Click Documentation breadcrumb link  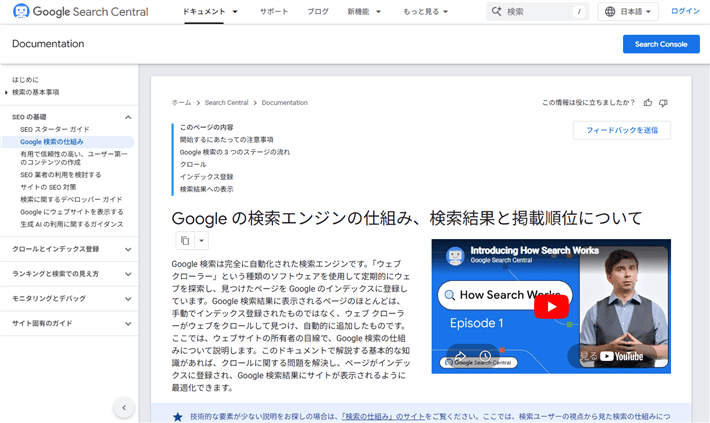click(284, 103)
